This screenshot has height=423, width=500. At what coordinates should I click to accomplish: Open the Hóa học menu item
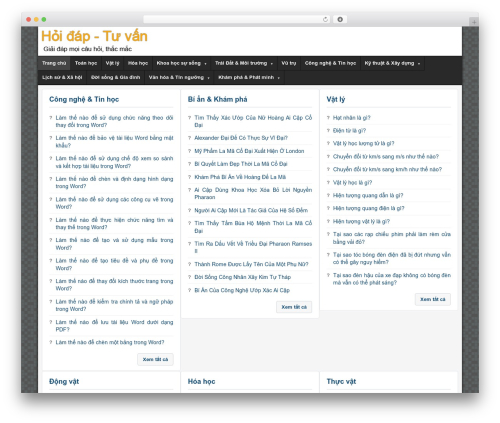(x=138, y=63)
